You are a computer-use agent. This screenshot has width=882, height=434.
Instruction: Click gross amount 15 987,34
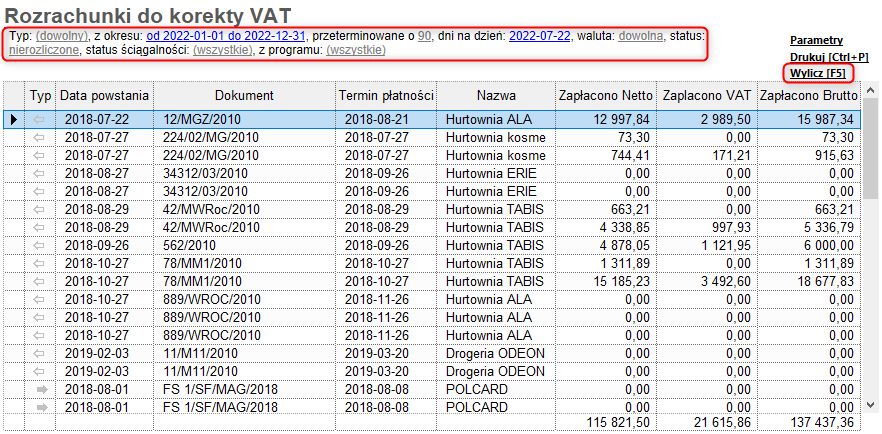tap(825, 119)
